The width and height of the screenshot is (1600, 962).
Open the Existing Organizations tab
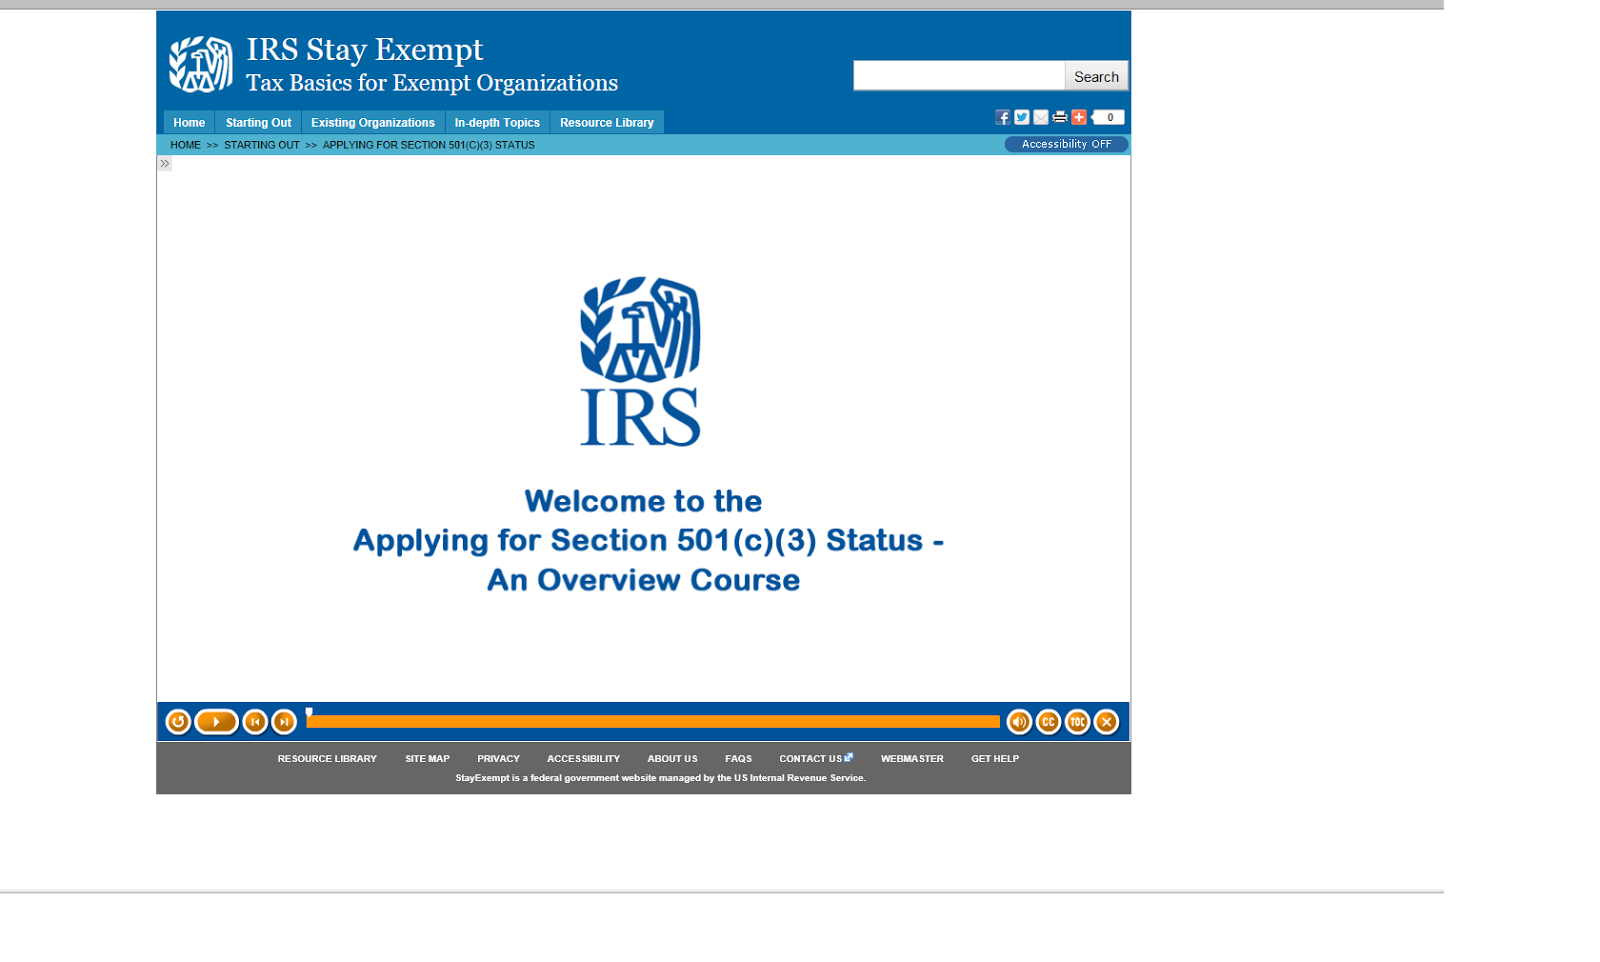[373, 122]
